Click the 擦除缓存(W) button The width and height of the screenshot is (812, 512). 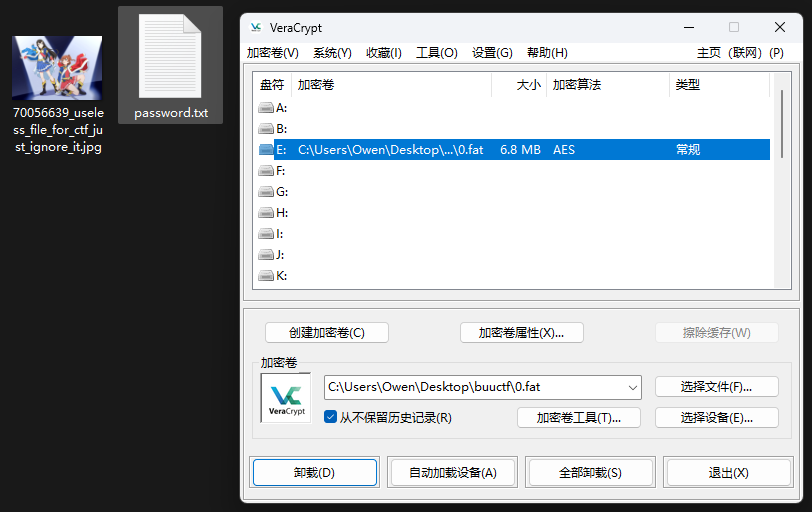click(x=717, y=332)
